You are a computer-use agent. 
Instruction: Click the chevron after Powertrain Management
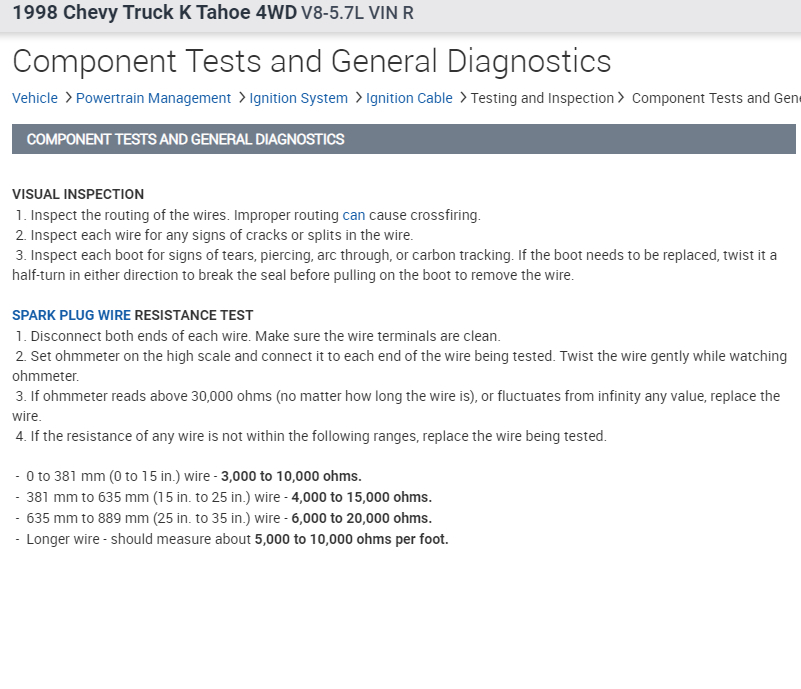click(241, 98)
